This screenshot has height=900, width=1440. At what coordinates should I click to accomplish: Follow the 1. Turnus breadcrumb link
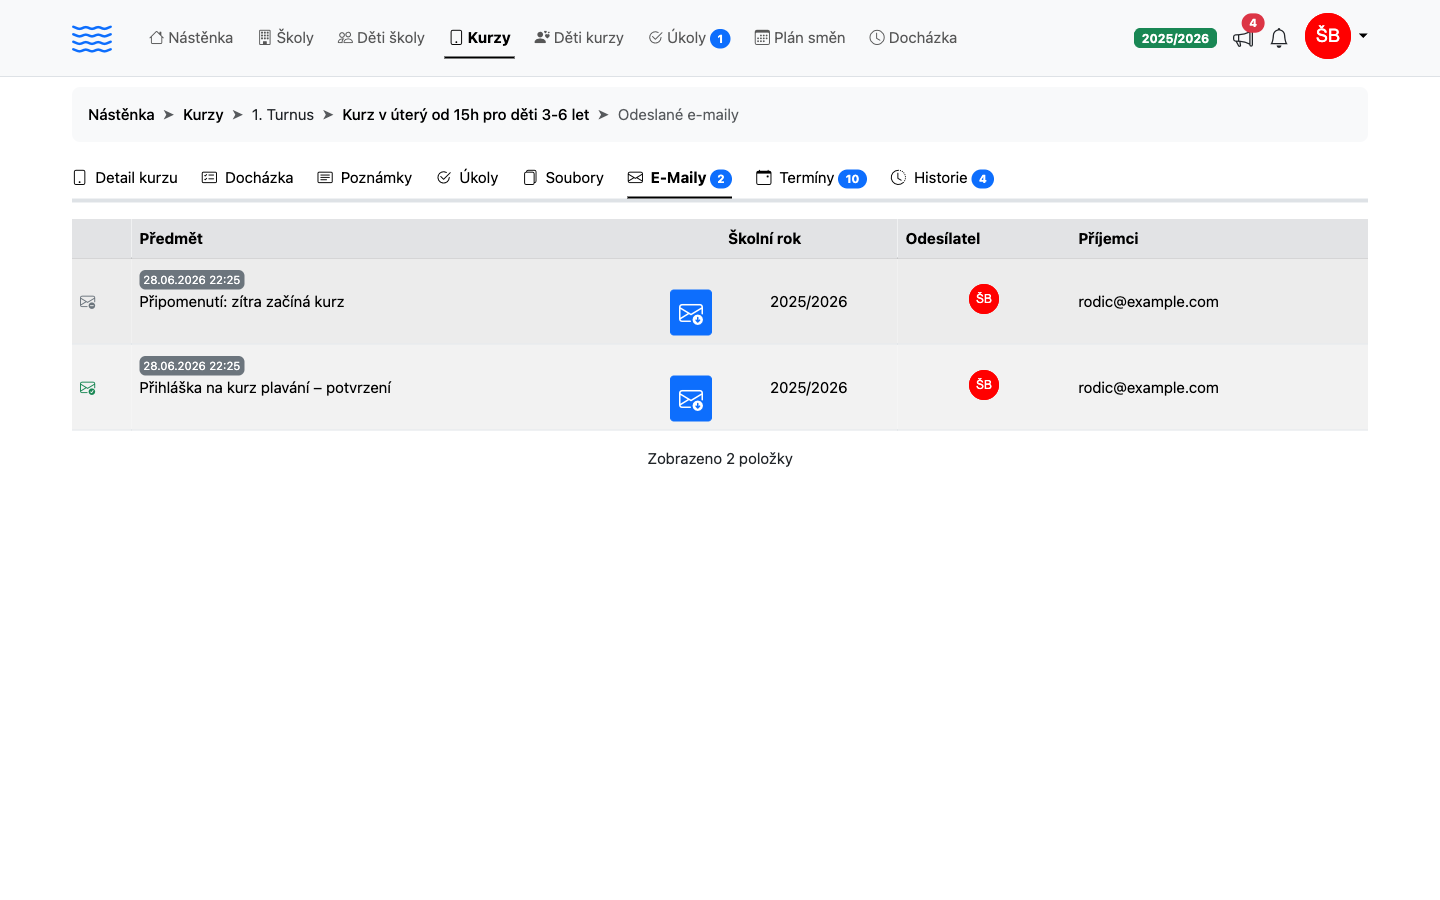[x=283, y=115]
